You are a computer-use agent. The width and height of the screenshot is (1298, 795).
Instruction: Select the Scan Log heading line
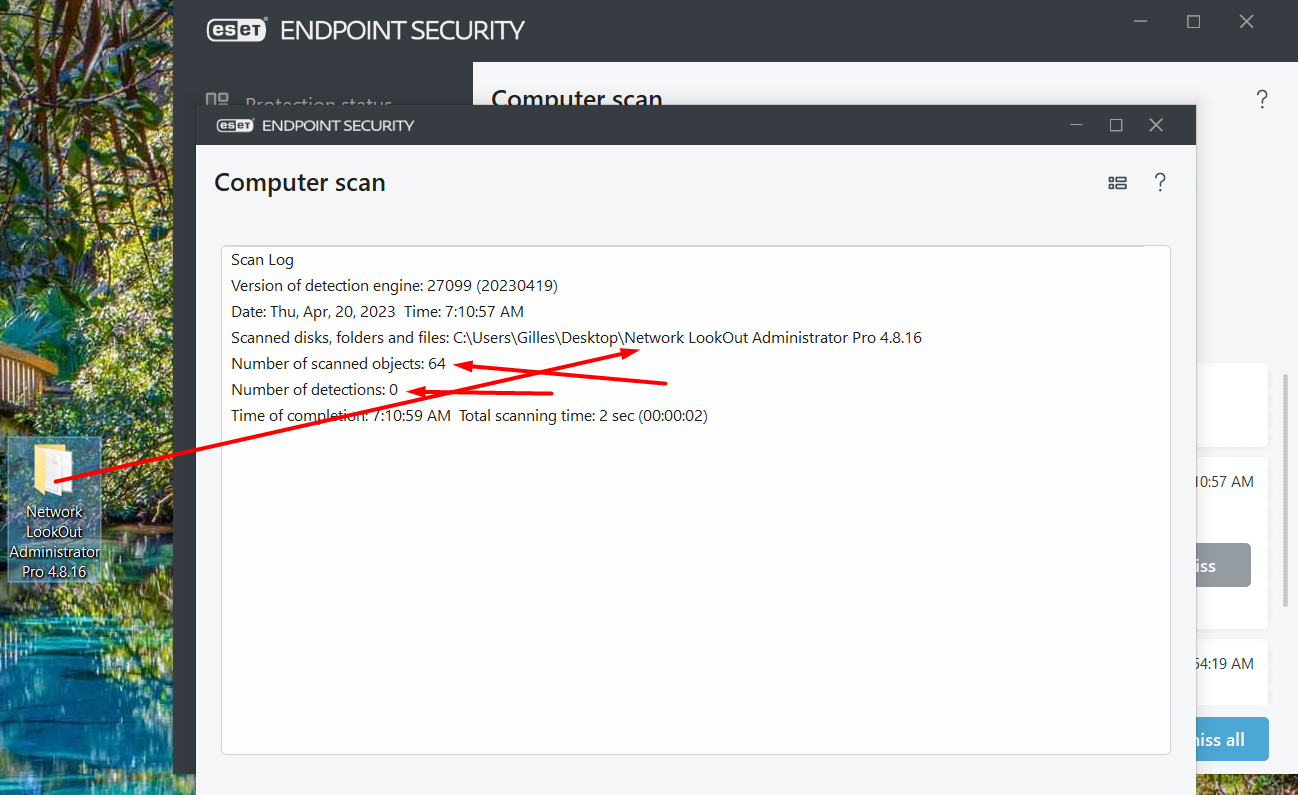point(263,260)
